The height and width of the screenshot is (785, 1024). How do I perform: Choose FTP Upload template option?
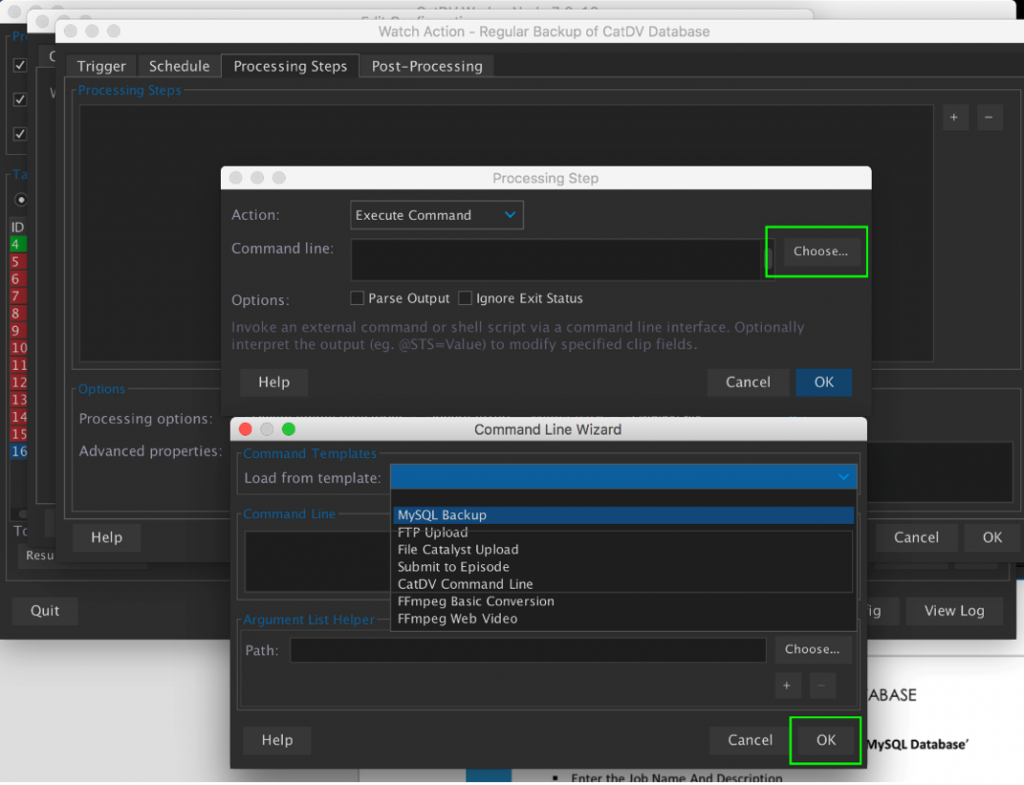(432, 532)
